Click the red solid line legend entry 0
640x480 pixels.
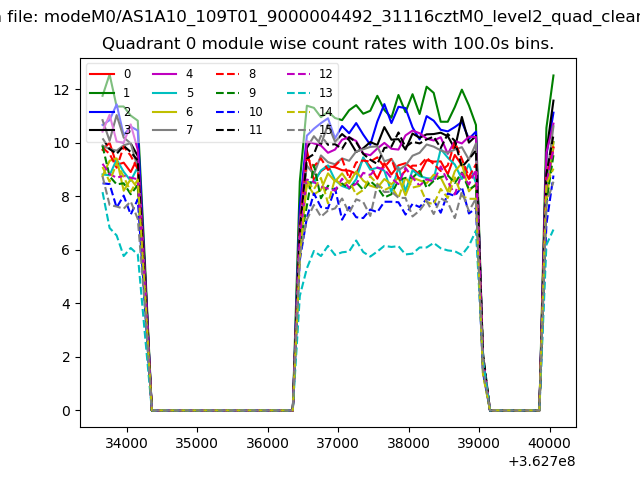[110, 74]
